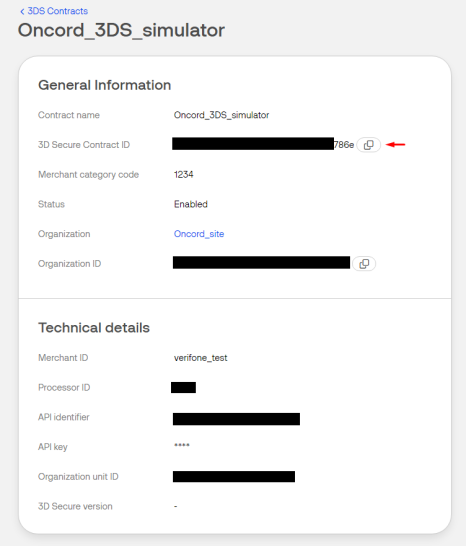Click the Enabled status value

(191, 204)
